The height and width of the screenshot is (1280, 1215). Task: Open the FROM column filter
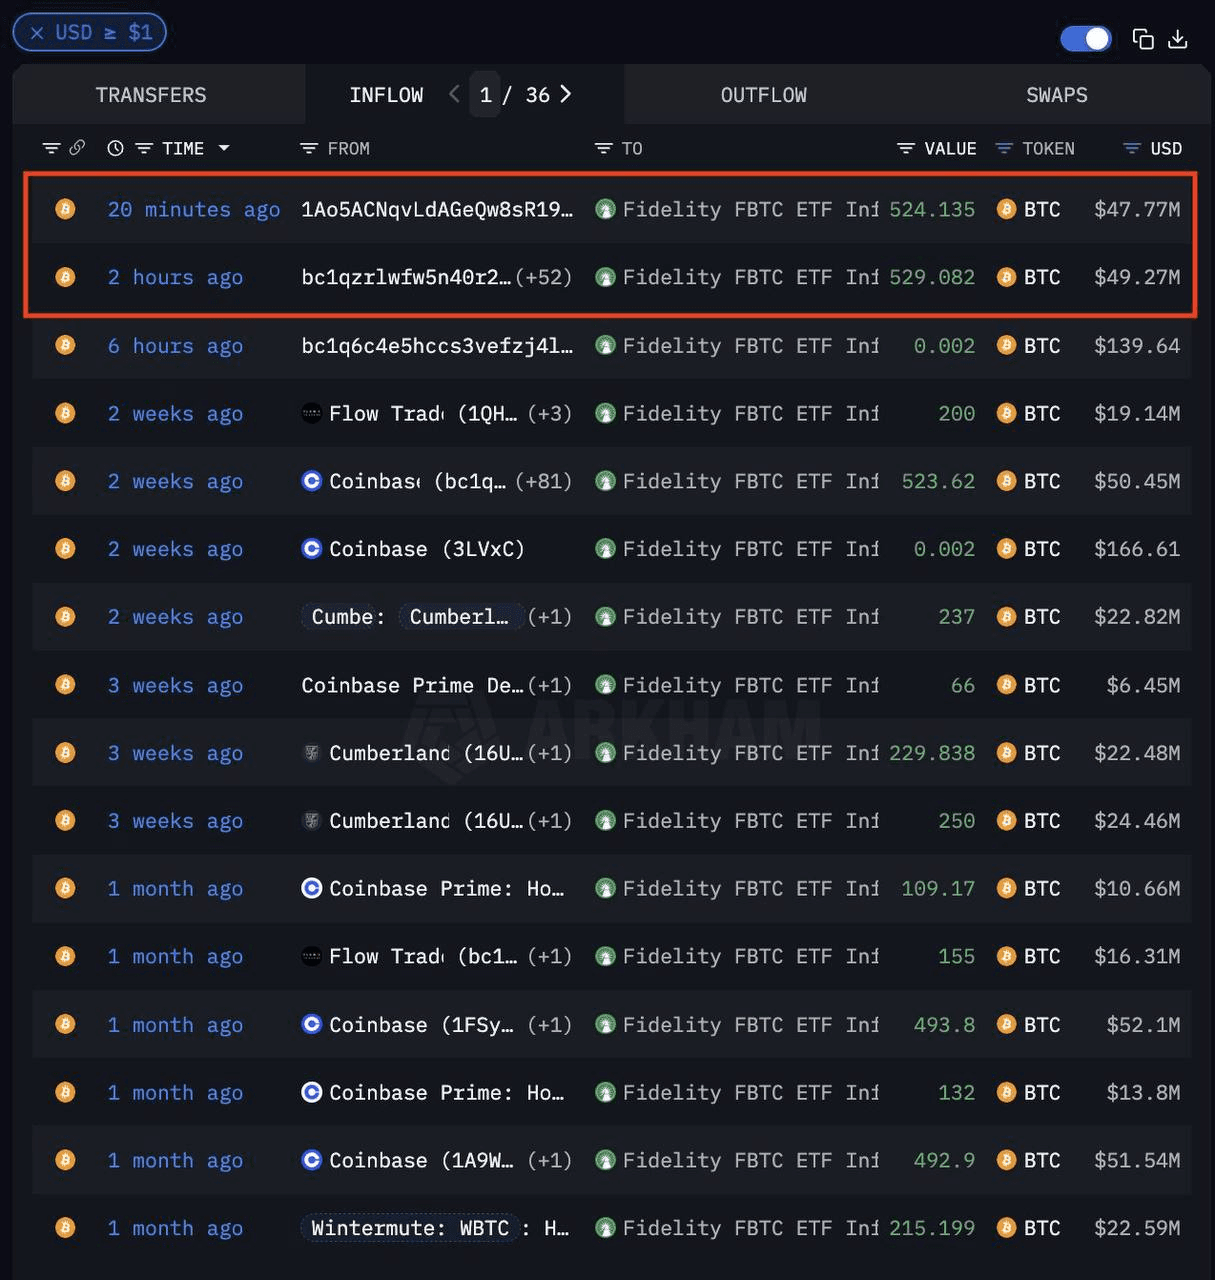[308, 148]
